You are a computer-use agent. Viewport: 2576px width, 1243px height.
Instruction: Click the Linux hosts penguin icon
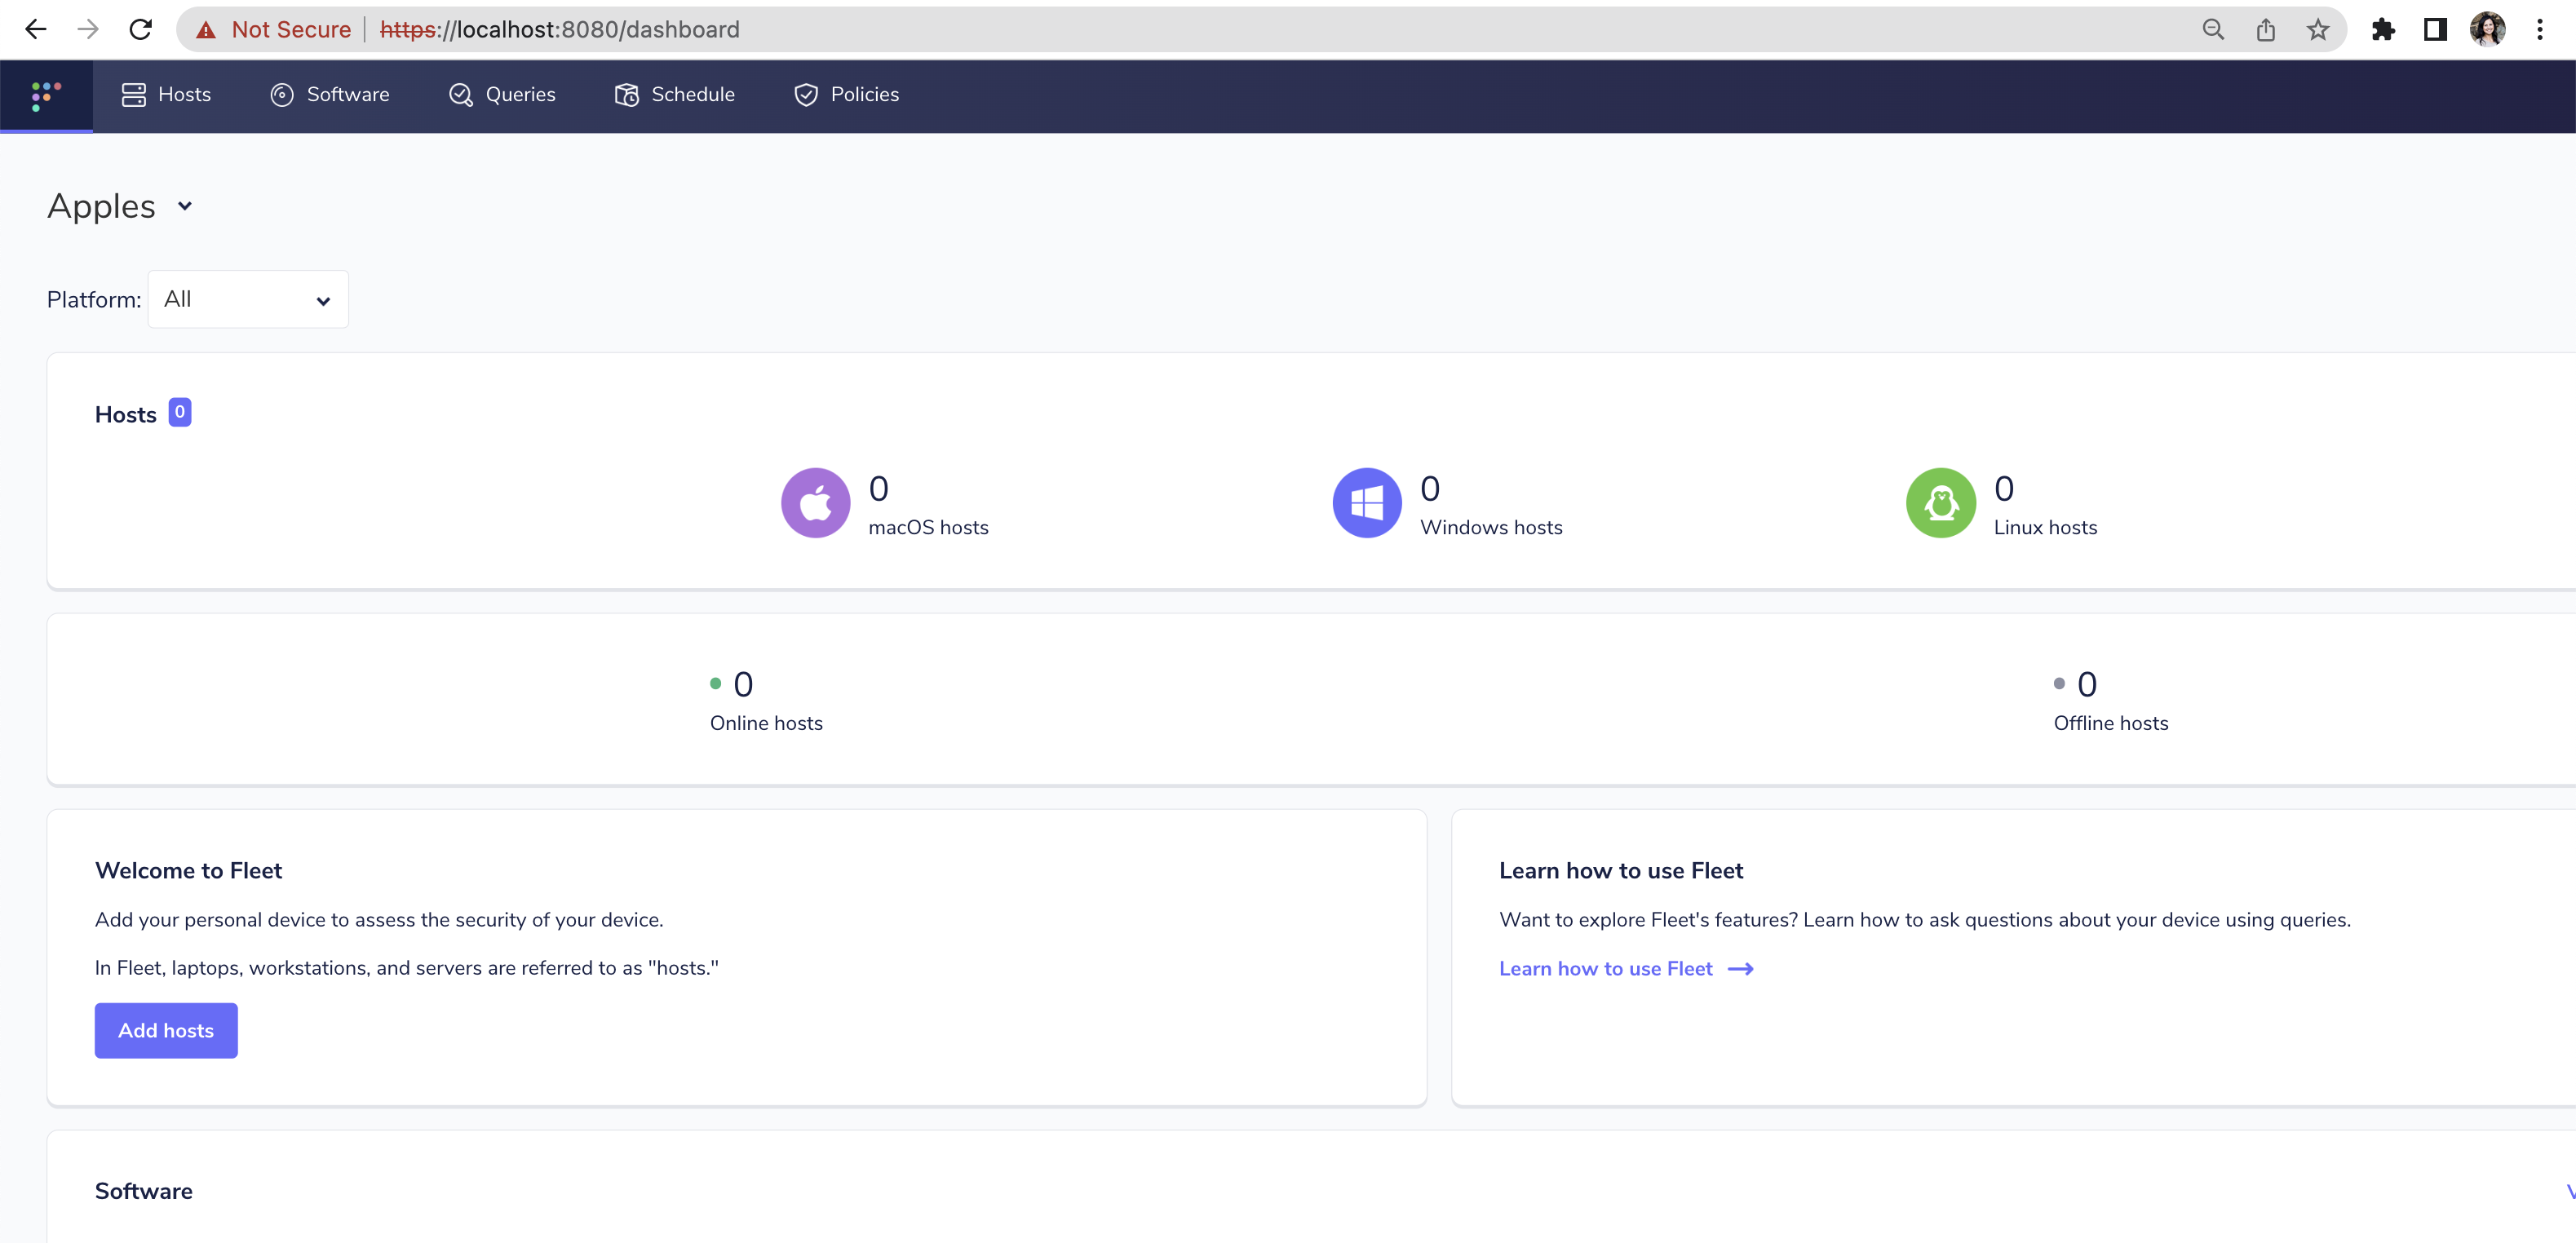1940,503
